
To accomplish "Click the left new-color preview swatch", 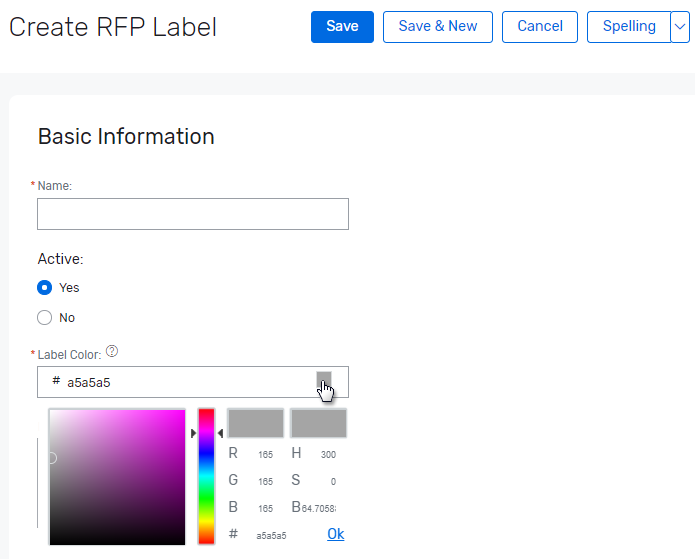I will click(256, 423).
